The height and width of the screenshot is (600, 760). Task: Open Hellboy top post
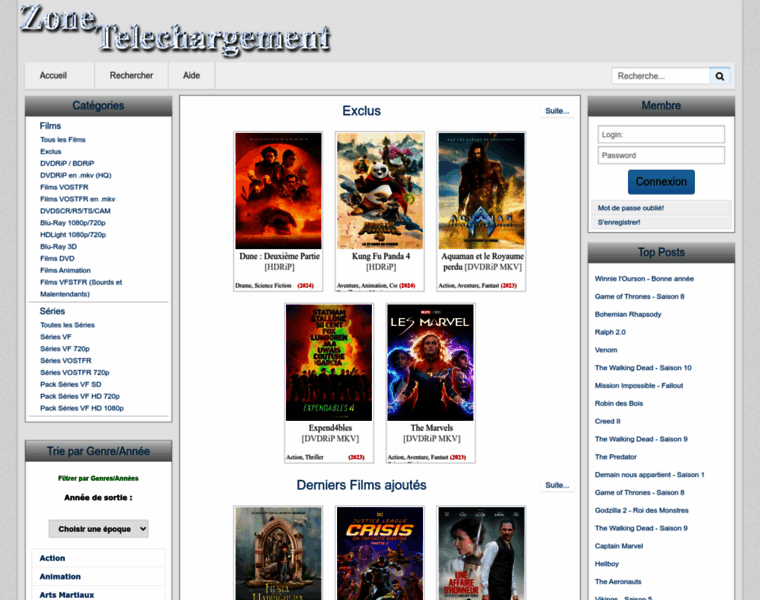tap(607, 564)
